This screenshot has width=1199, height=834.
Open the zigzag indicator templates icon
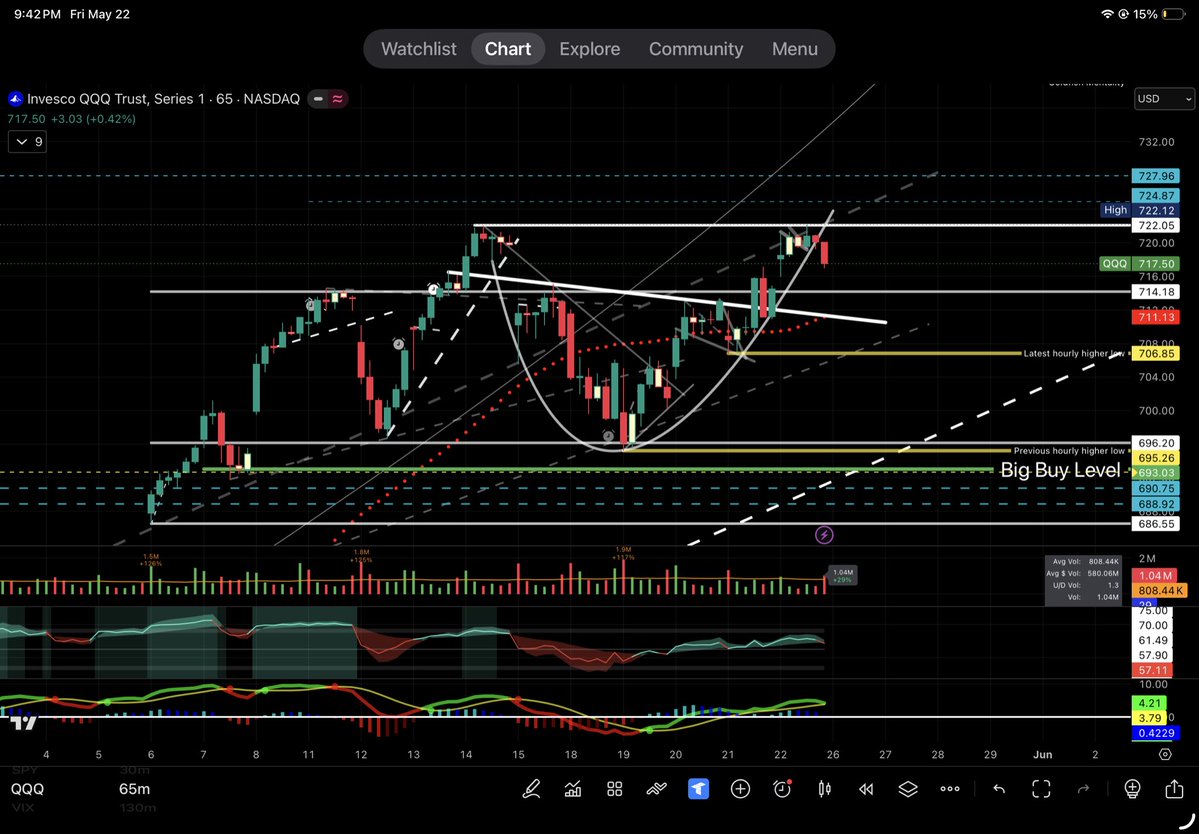click(656, 789)
